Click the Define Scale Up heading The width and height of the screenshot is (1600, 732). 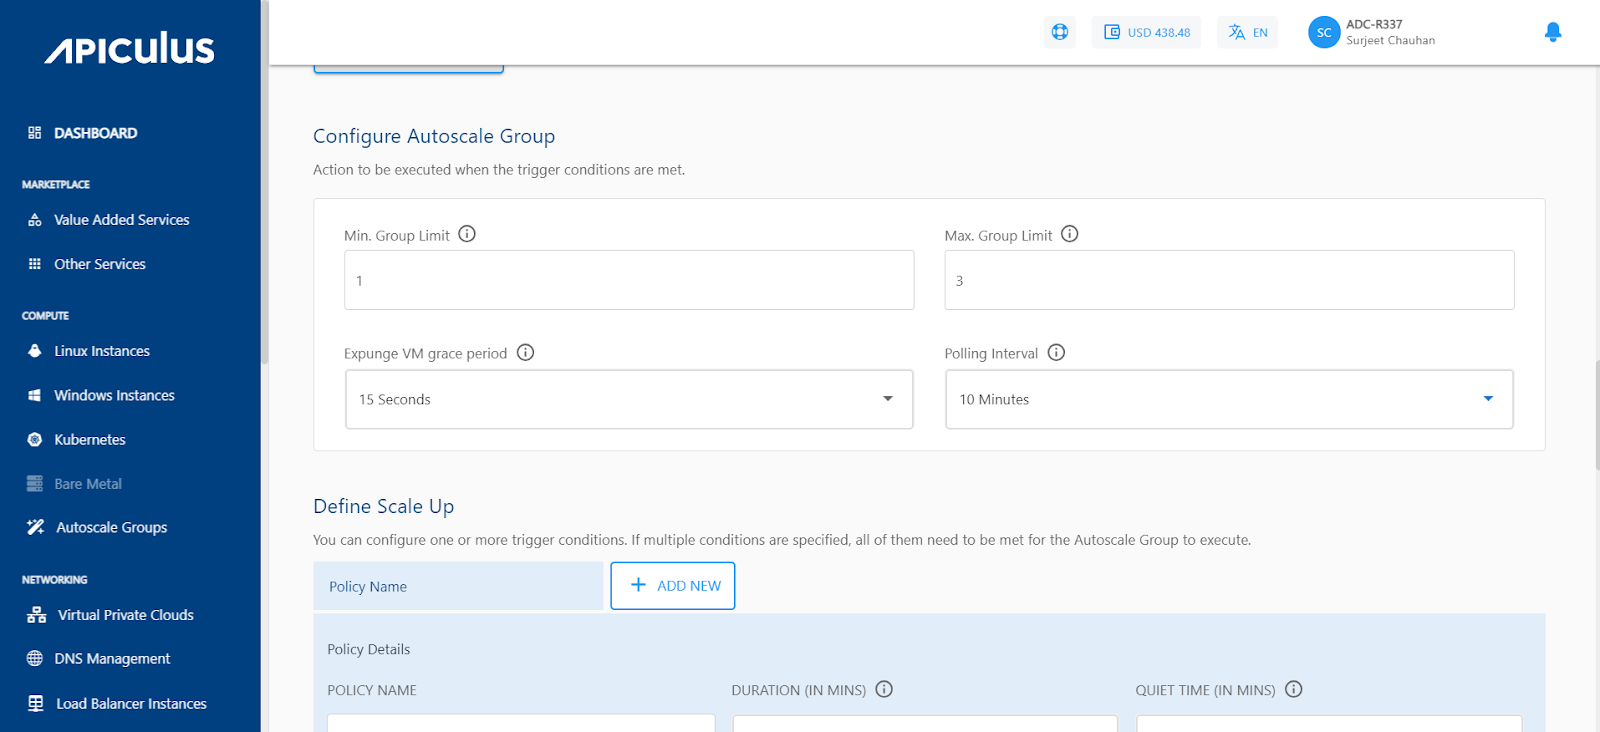pos(384,506)
